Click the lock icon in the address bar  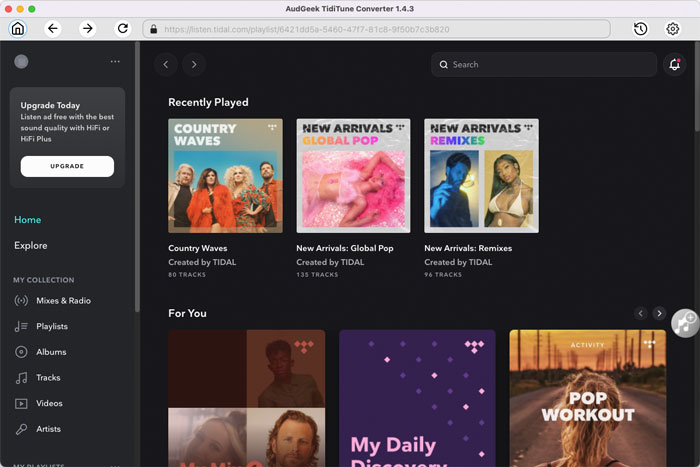(154, 29)
